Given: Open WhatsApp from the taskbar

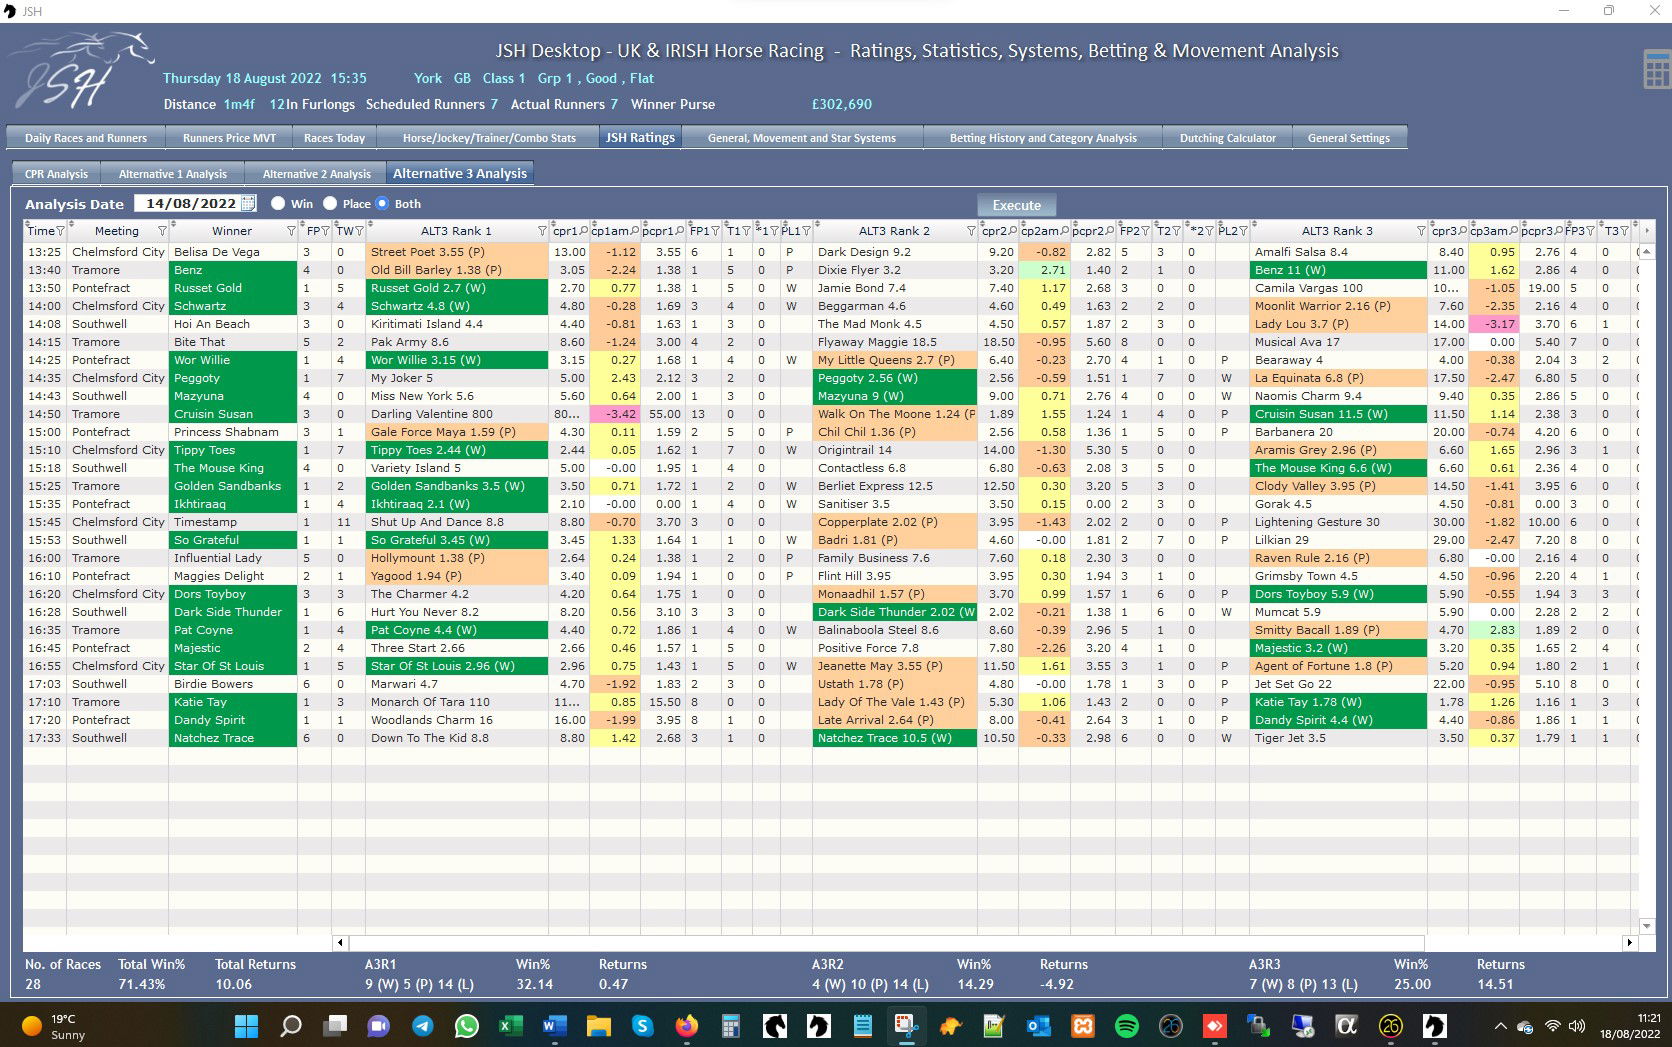Looking at the screenshot, I should [467, 1026].
